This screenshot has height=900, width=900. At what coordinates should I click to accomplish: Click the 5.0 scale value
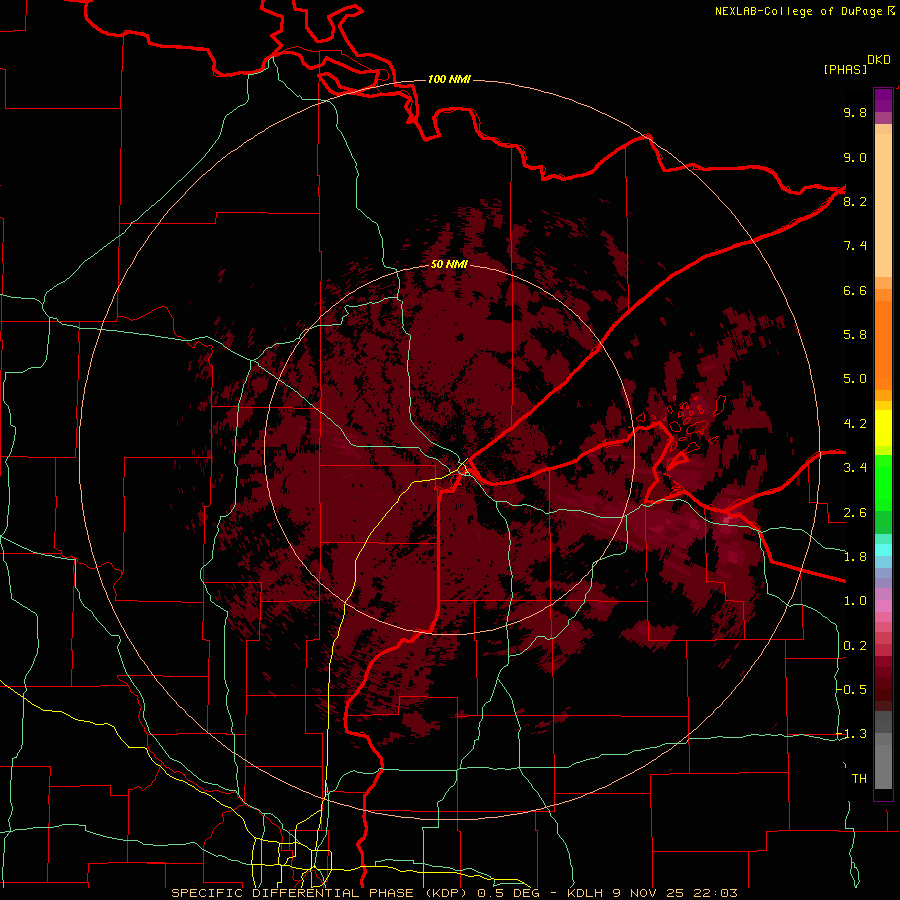coord(855,379)
